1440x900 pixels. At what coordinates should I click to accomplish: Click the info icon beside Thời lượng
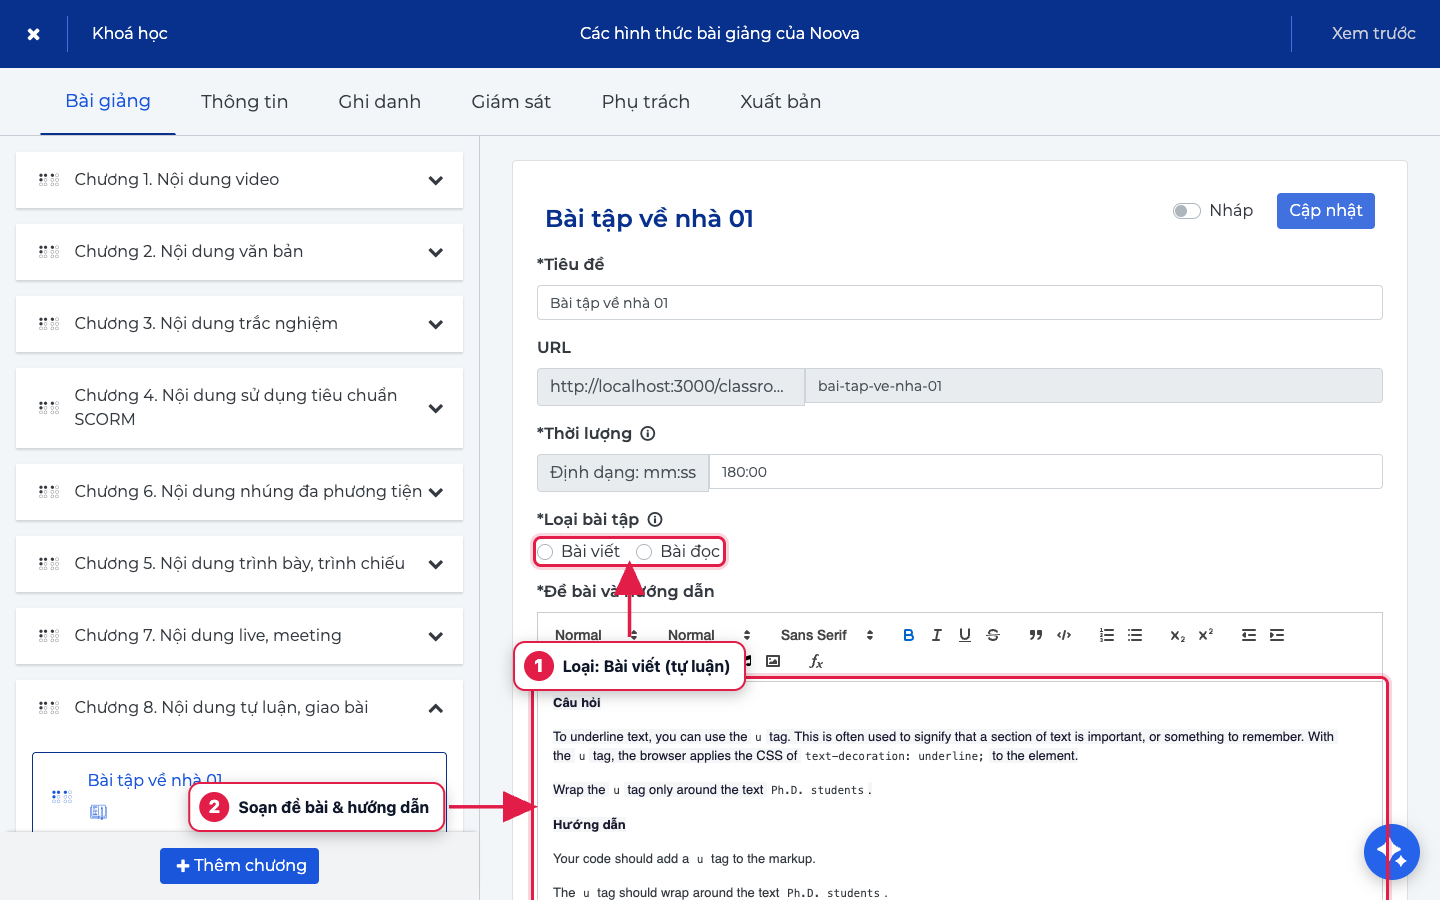pos(648,433)
